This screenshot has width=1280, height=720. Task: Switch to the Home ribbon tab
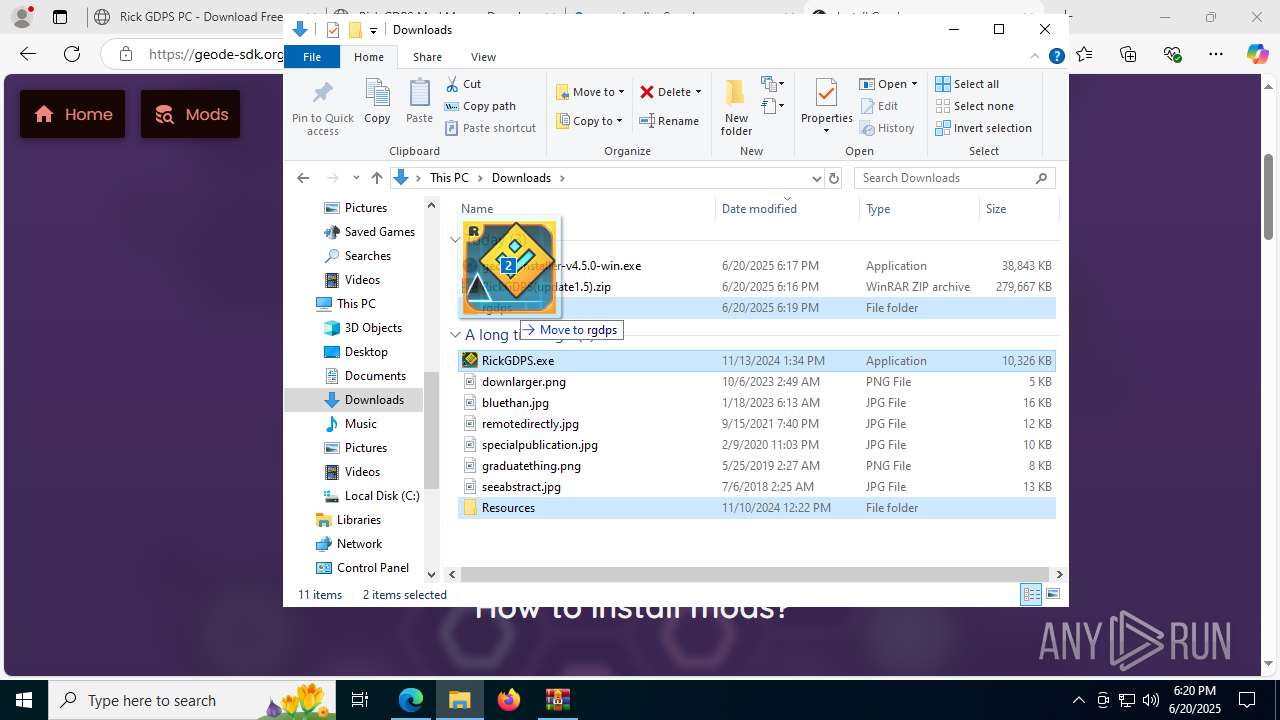coord(368,57)
